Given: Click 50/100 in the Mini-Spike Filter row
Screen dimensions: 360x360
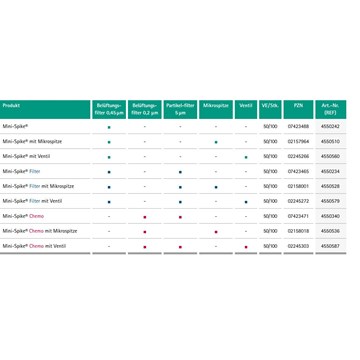Looking at the screenshot, I should pyautogui.click(x=270, y=171).
